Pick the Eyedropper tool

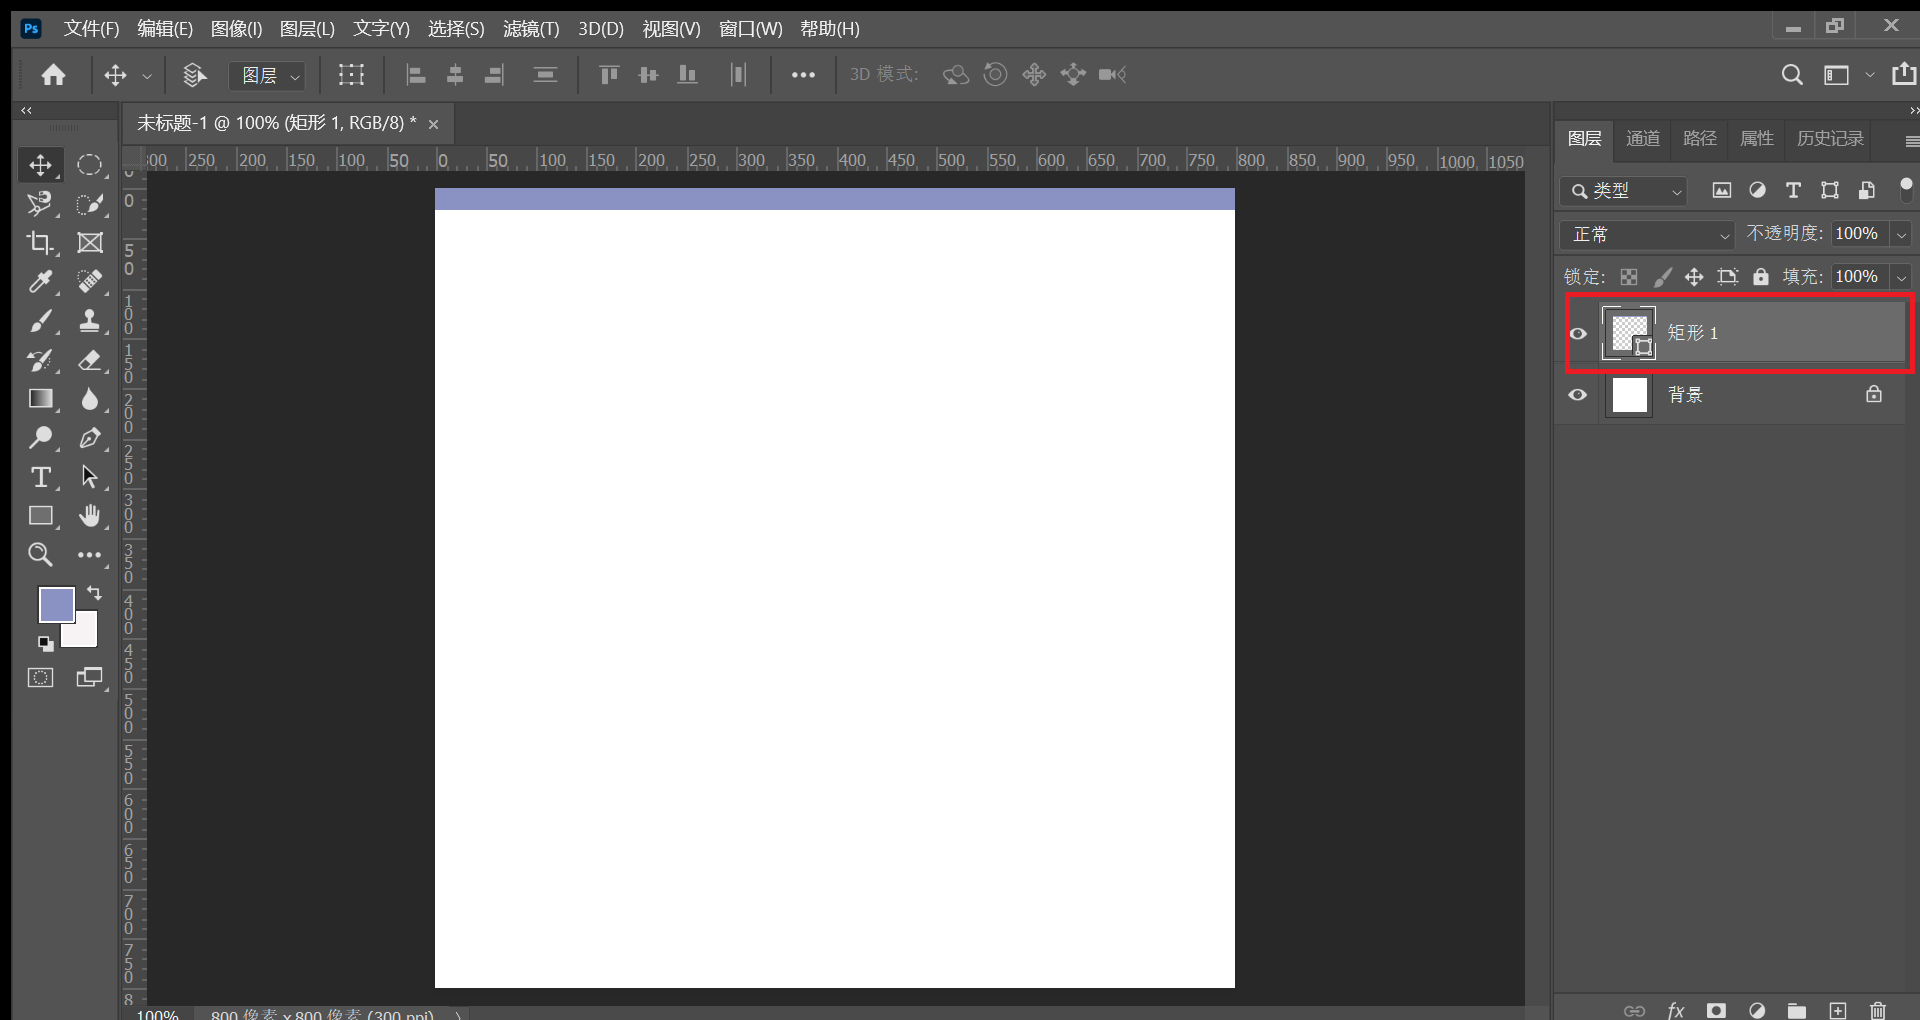[40, 282]
